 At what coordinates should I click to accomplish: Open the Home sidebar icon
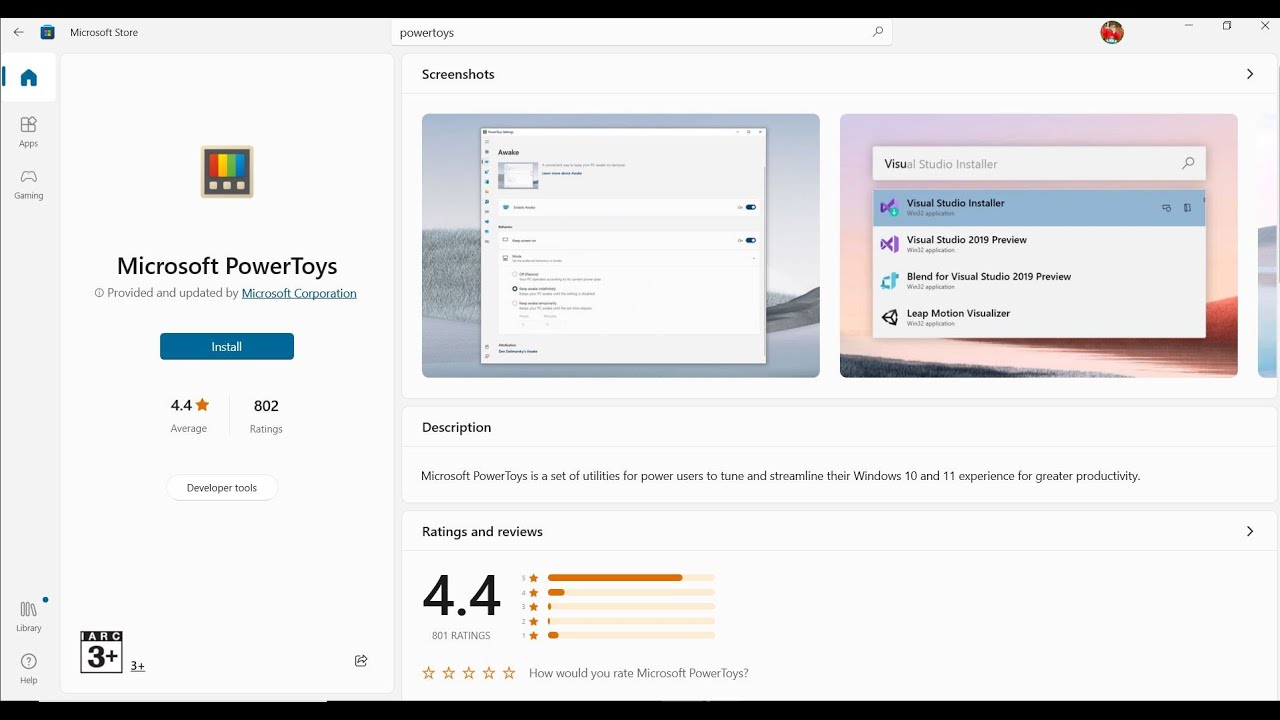pos(29,78)
